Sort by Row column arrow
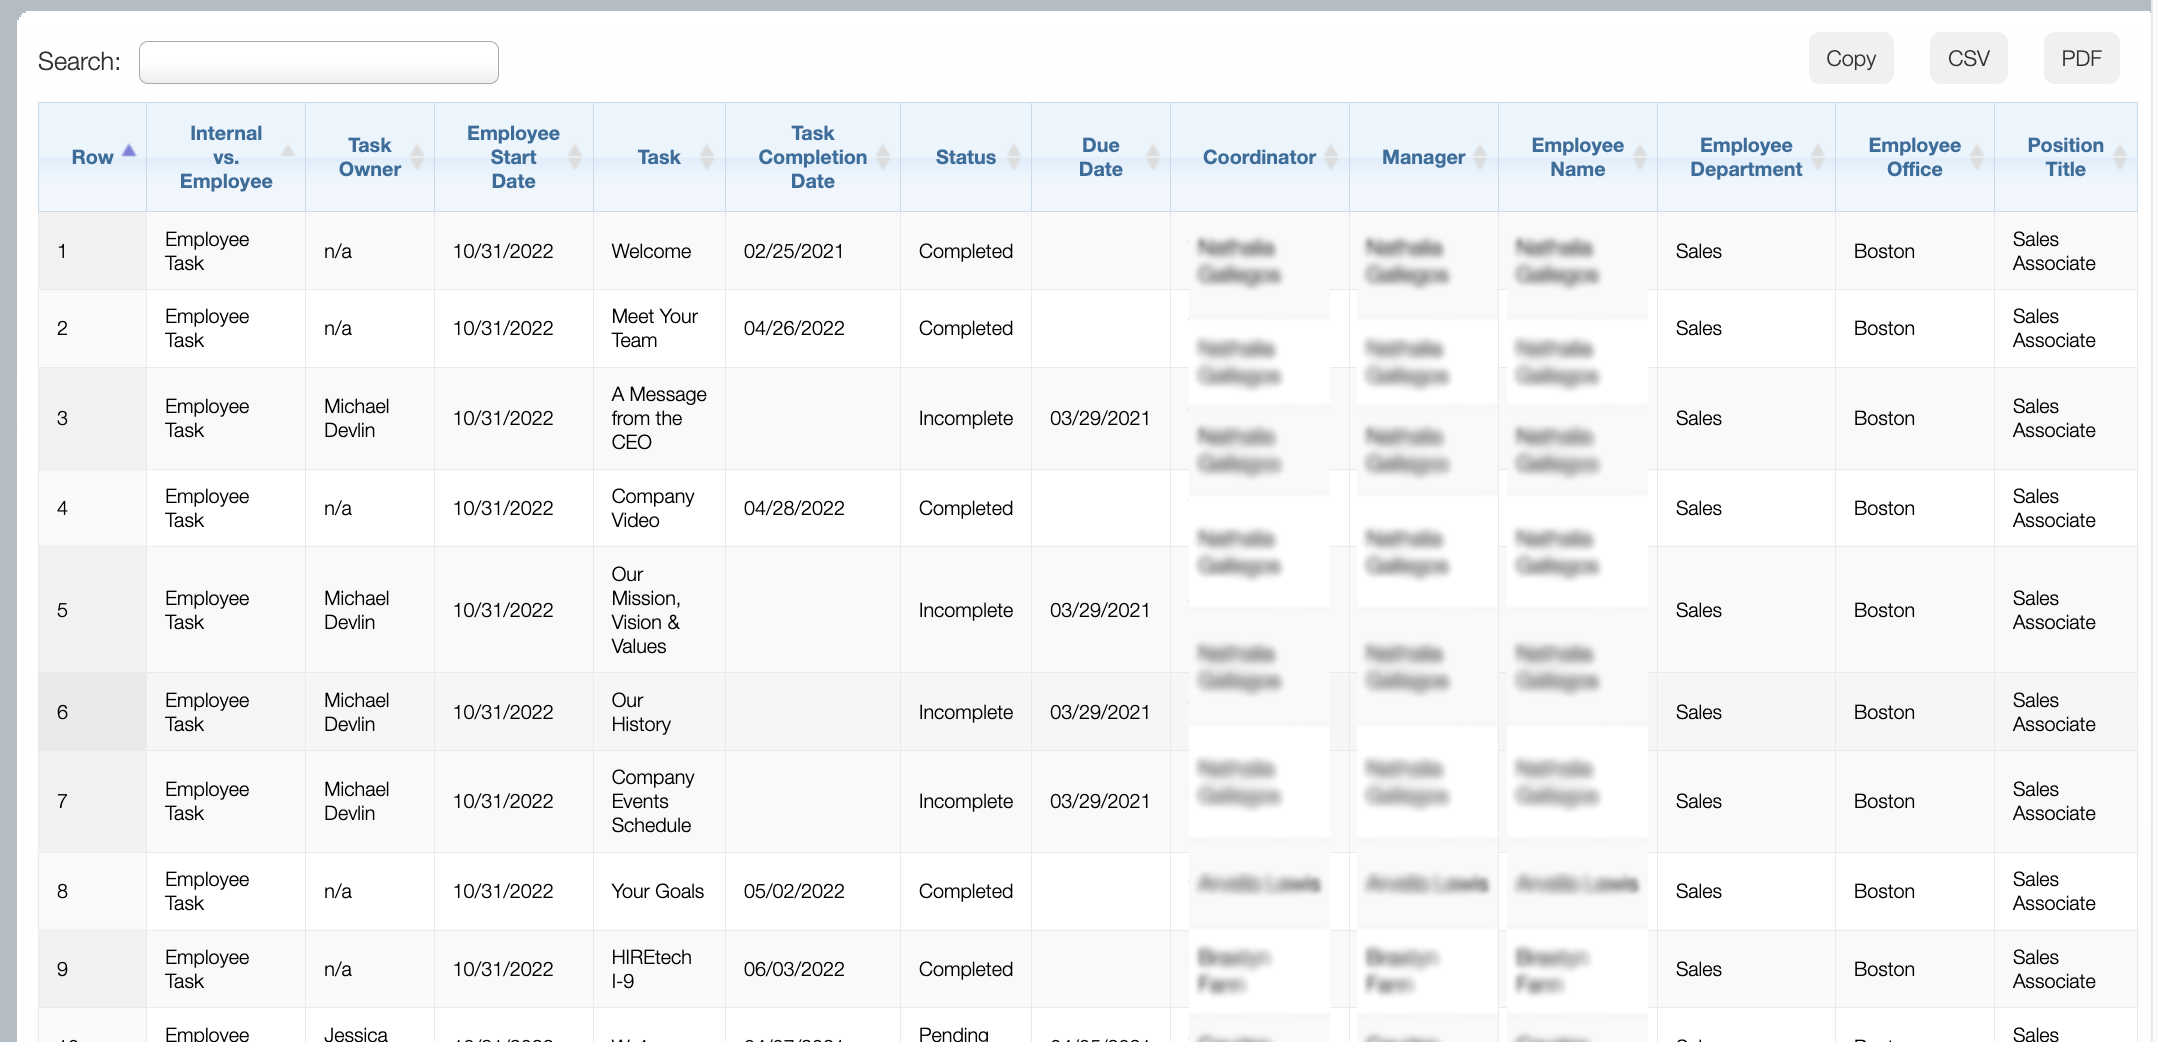The image size is (2158, 1042). [x=129, y=151]
